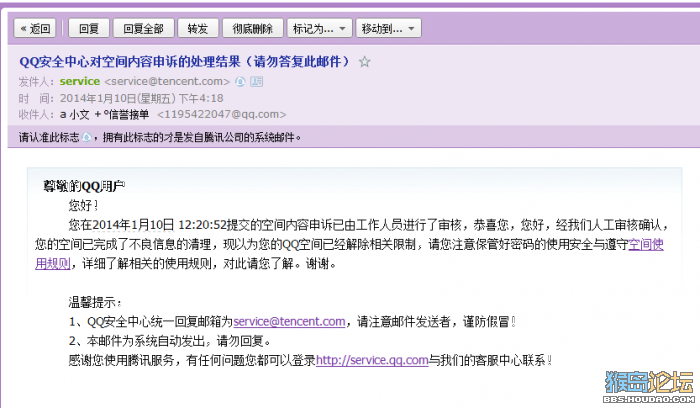The width and height of the screenshot is (700, 408).
Task: Star this email with the star icon
Action: click(364, 62)
